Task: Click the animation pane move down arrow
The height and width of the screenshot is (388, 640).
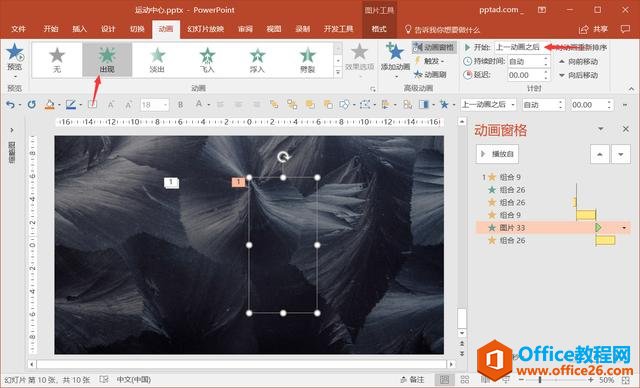Action: pyautogui.click(x=621, y=154)
